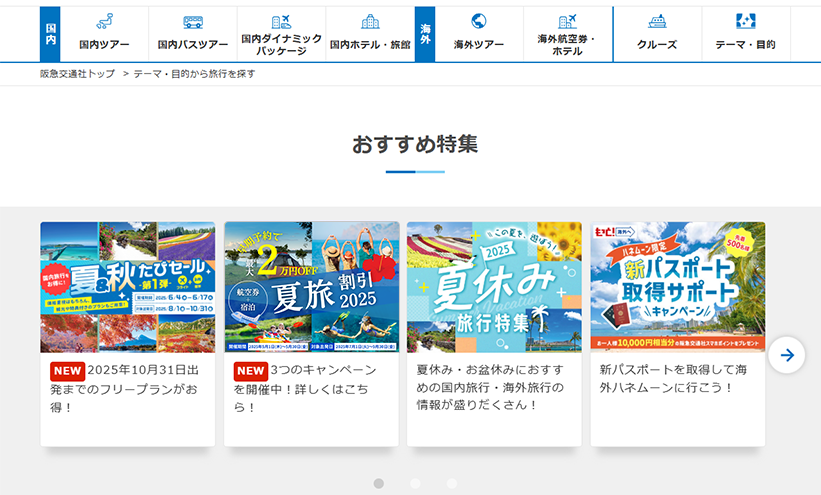This screenshot has height=495, width=821.
Task: Click the テーマ・目的 puzzle icon
Action: [745, 21]
